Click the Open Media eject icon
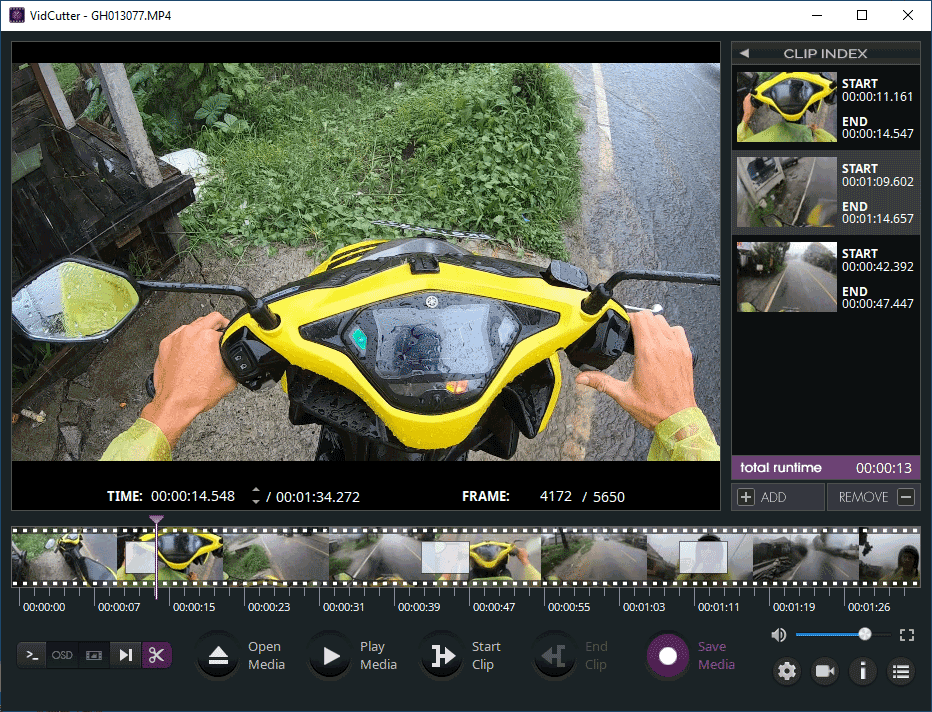The height and width of the screenshot is (712, 932). pos(218,656)
